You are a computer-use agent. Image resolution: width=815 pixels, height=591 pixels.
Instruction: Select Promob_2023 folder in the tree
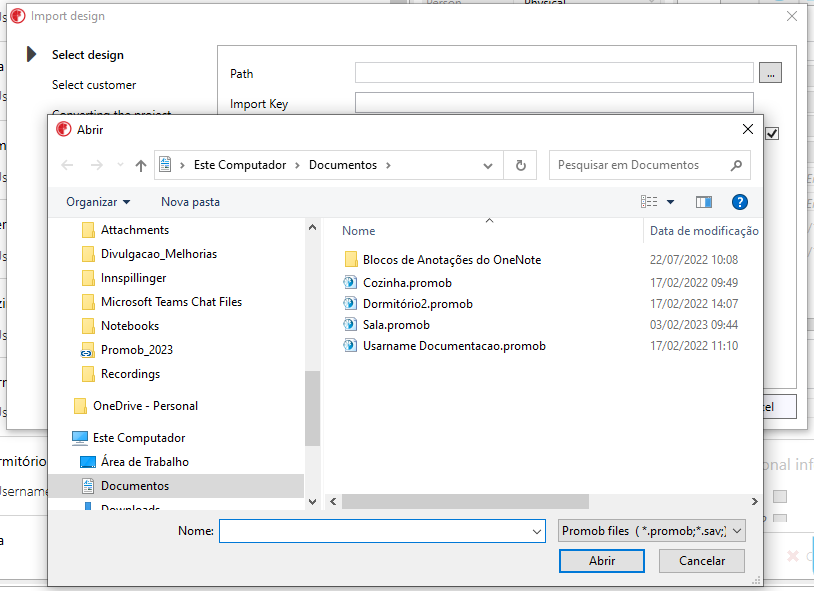click(137, 350)
